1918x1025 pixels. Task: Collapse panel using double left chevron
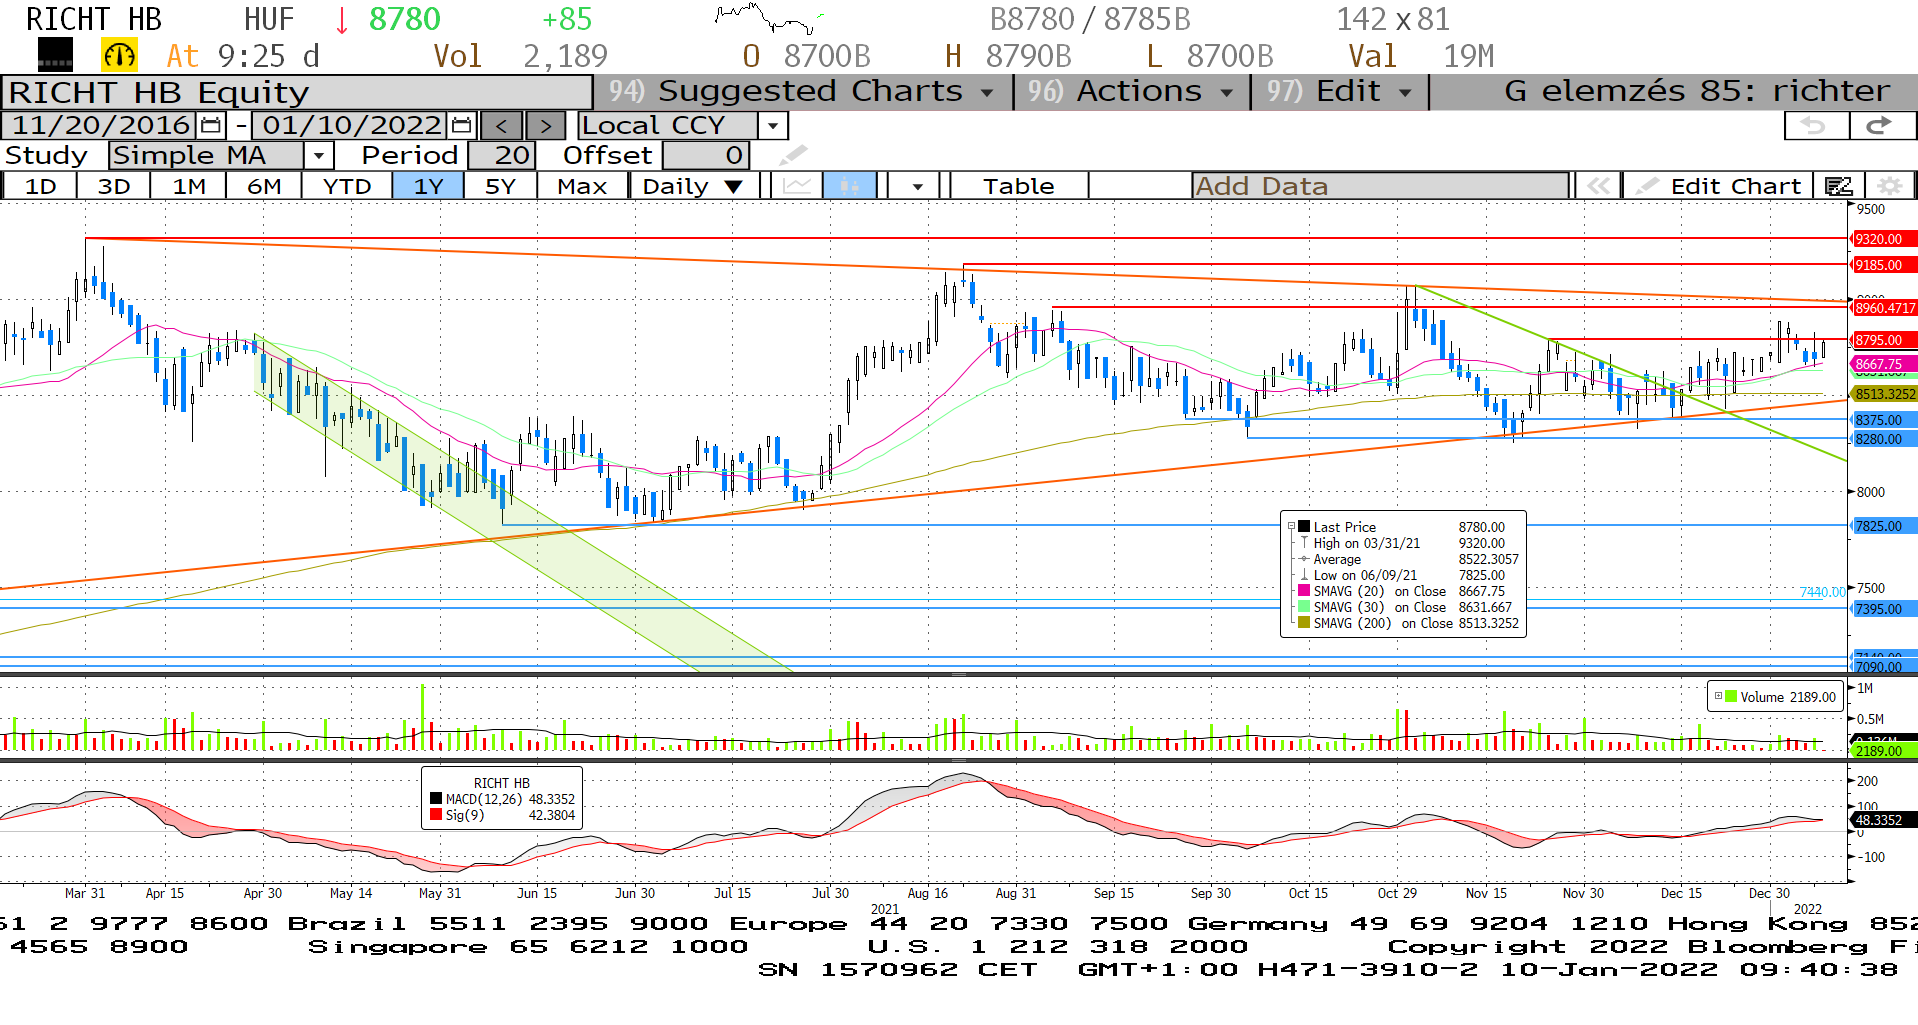coord(1598,186)
